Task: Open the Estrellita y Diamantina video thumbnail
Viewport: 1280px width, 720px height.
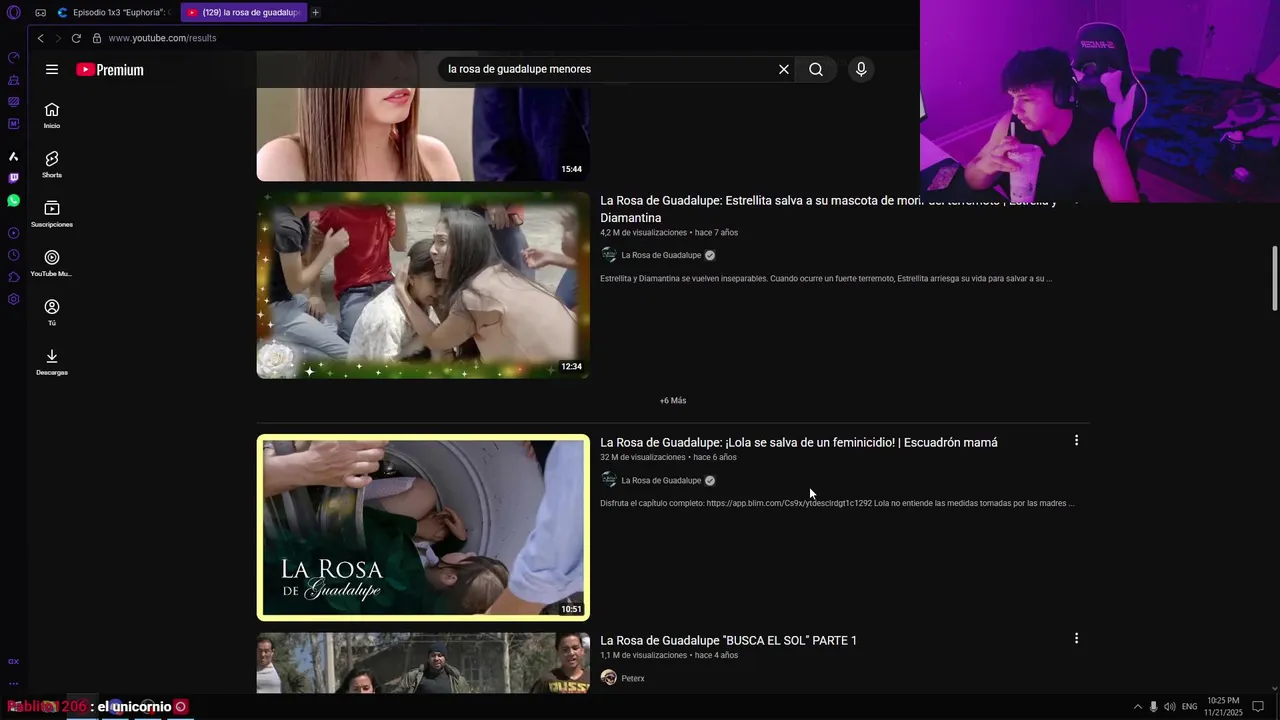Action: click(x=423, y=285)
